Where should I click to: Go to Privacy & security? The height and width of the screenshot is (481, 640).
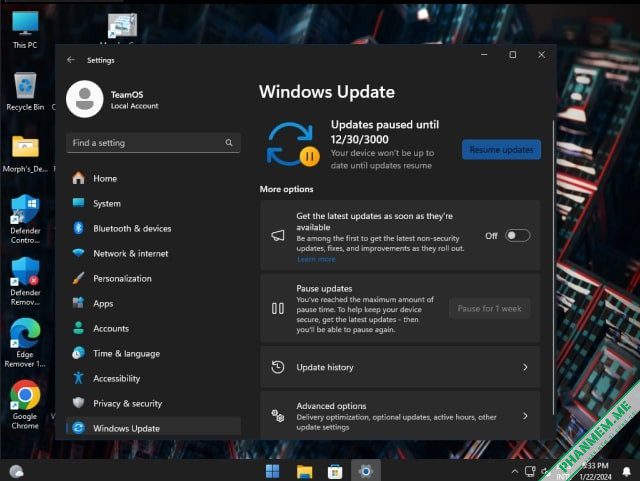click(x=153, y=403)
